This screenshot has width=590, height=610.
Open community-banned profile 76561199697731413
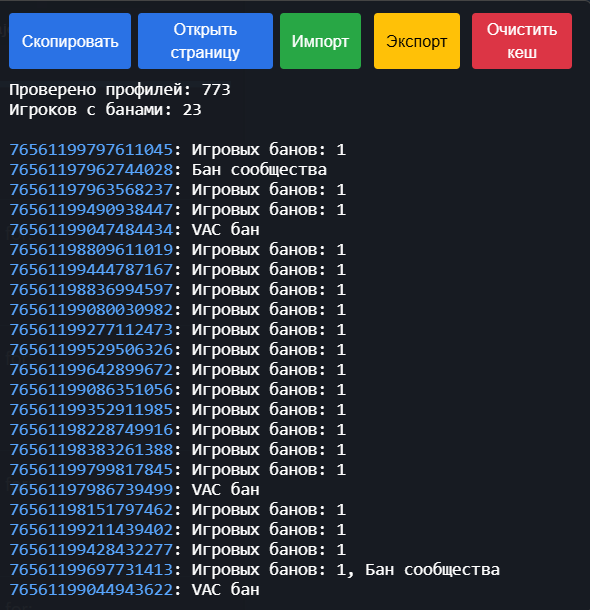tap(91, 570)
